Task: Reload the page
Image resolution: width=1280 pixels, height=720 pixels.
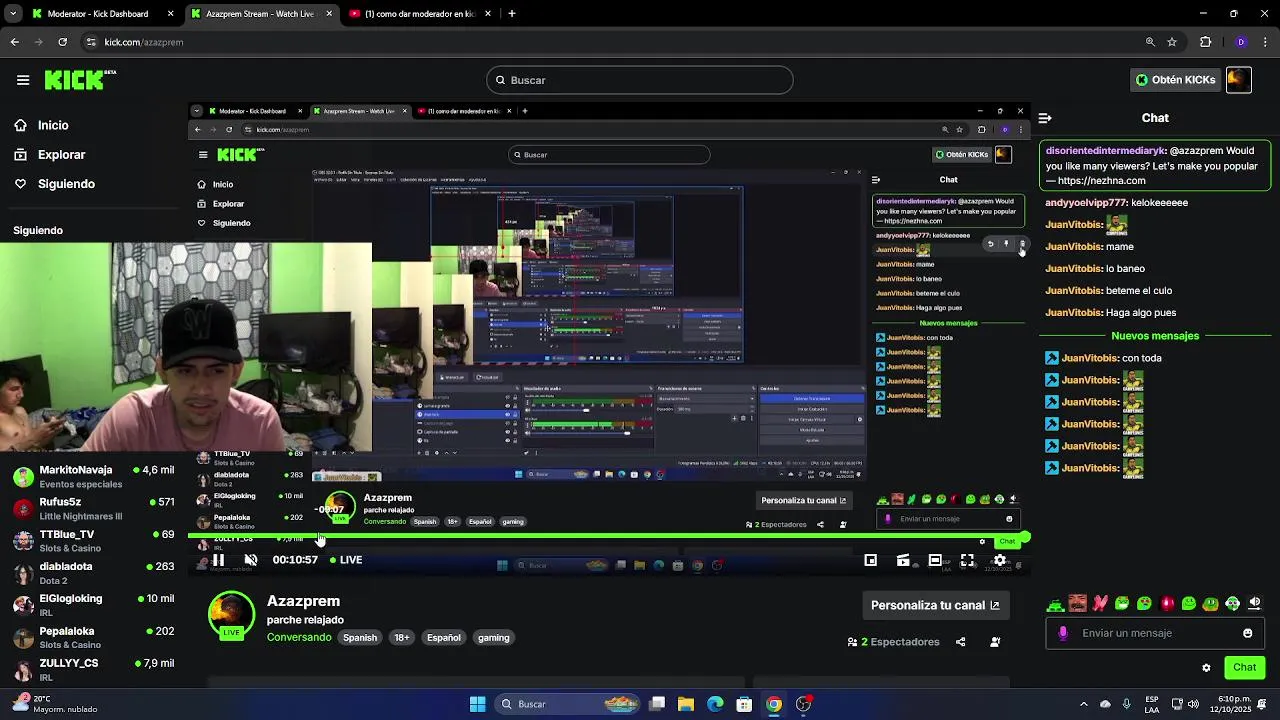Action: 62,42
